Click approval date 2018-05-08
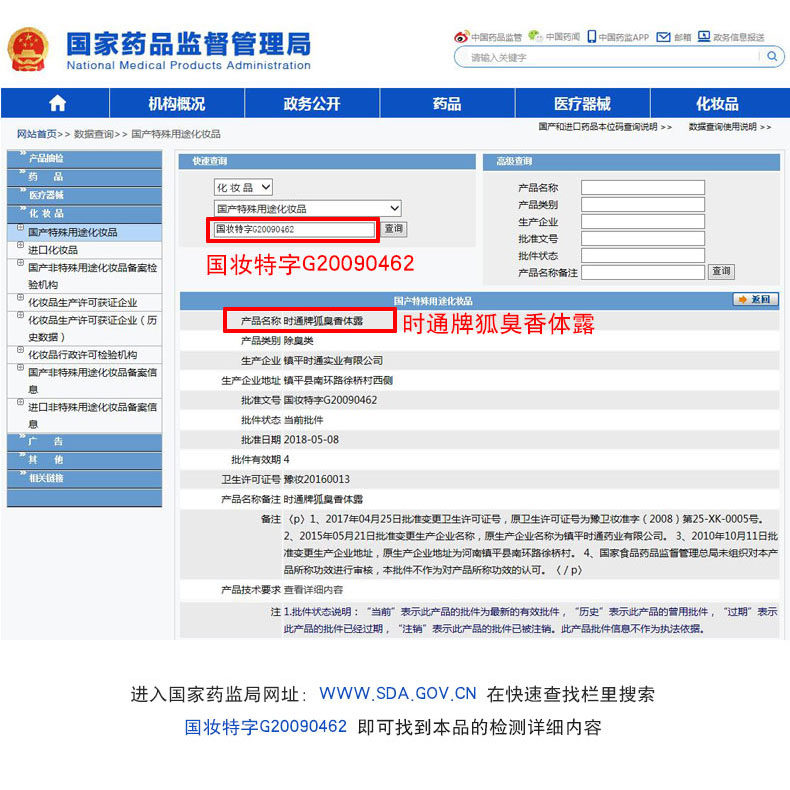This screenshot has width=790, height=790. click(311, 440)
